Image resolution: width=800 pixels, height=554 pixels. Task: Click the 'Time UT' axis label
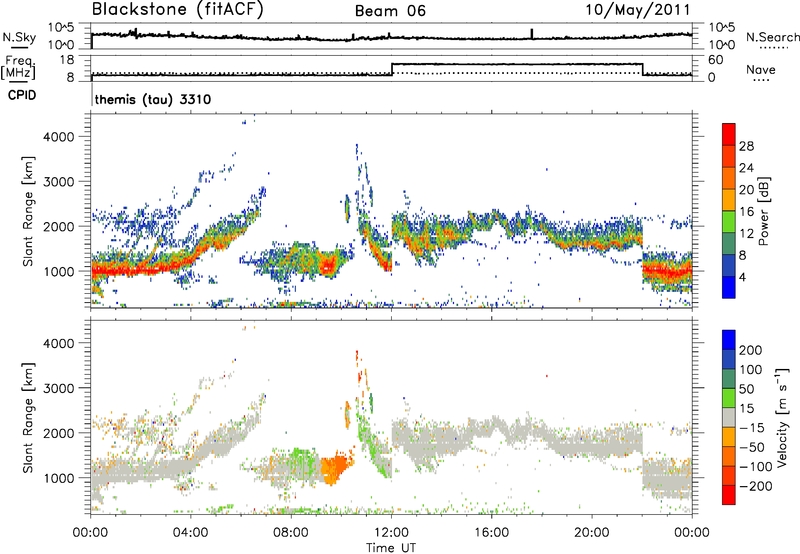[391, 548]
